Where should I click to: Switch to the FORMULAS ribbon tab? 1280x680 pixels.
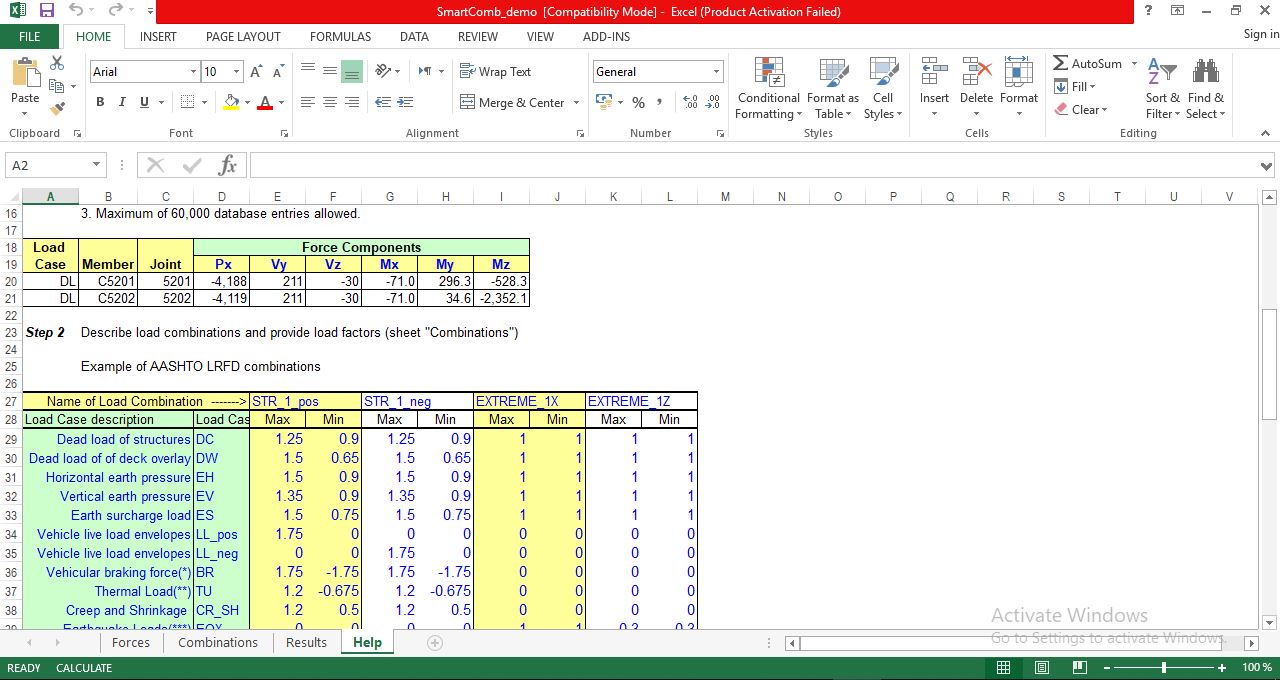[340, 36]
